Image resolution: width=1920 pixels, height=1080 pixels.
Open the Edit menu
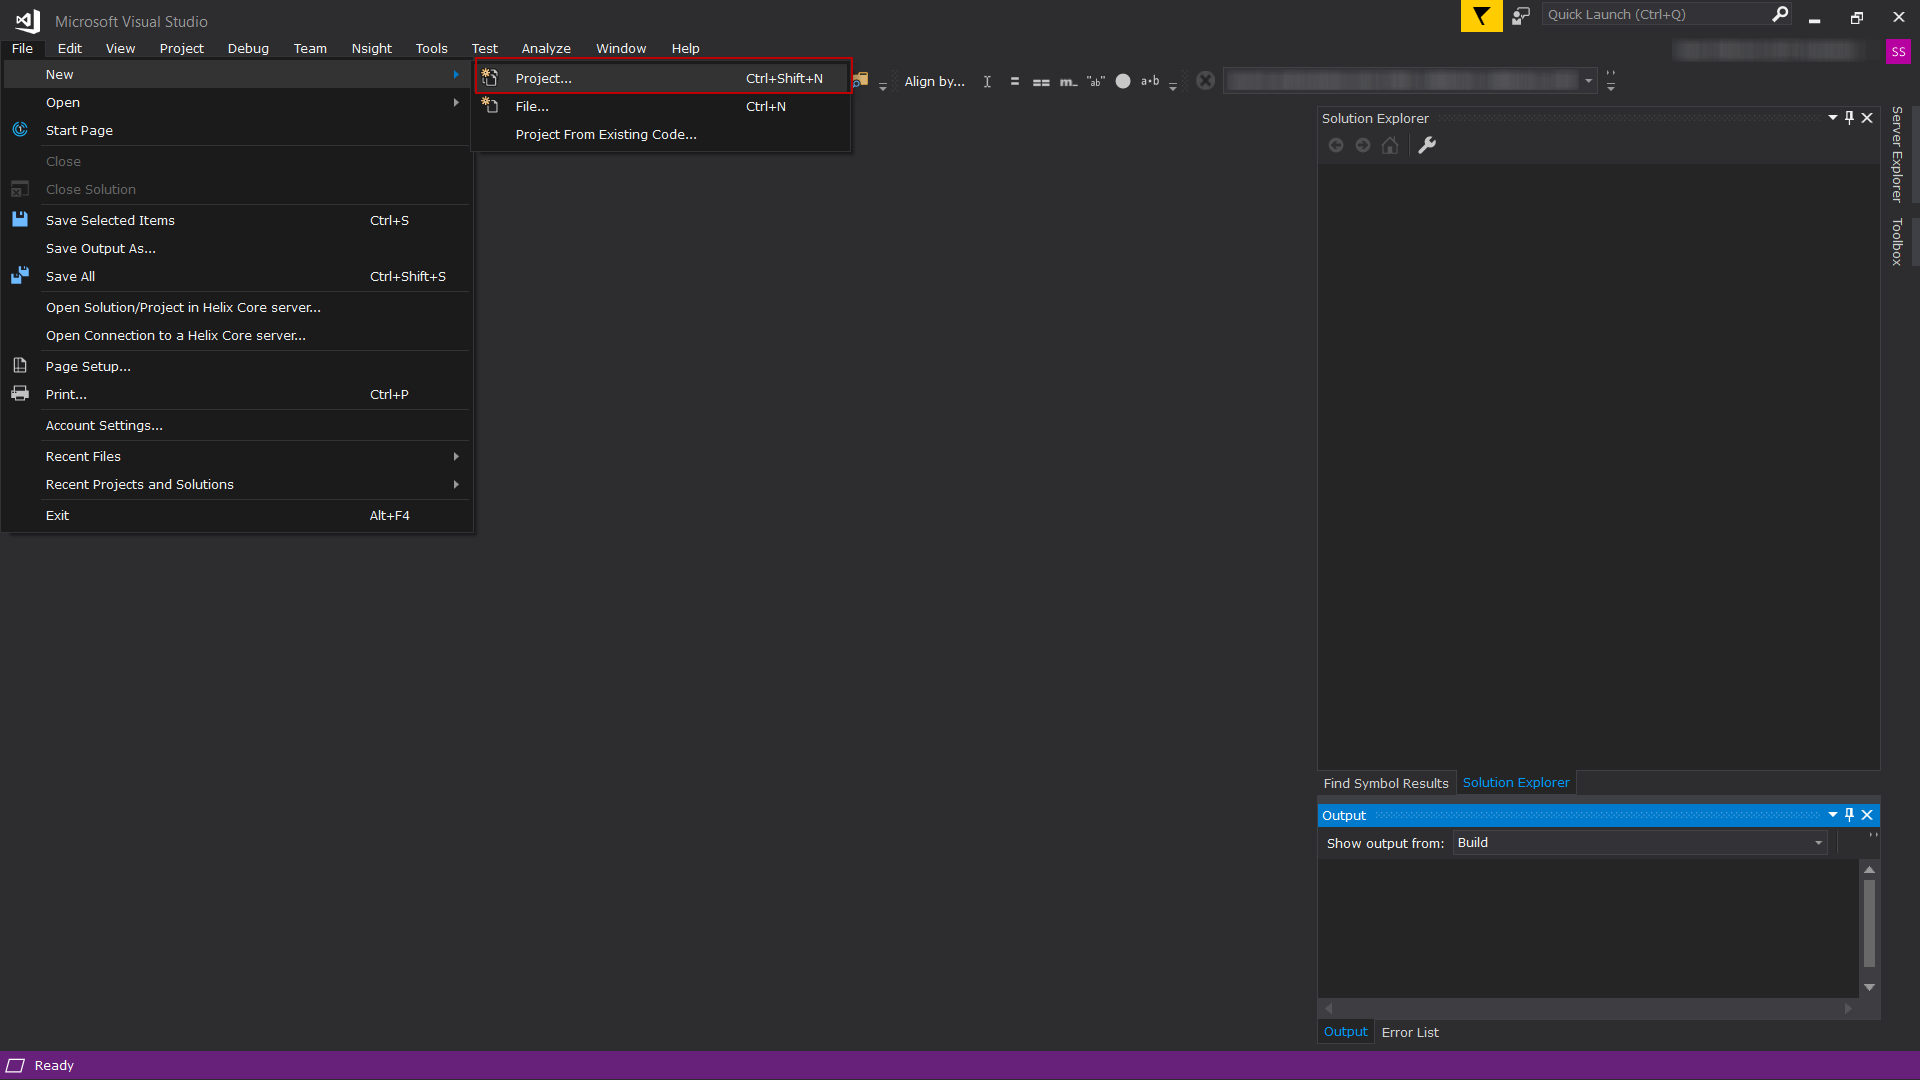(x=69, y=48)
